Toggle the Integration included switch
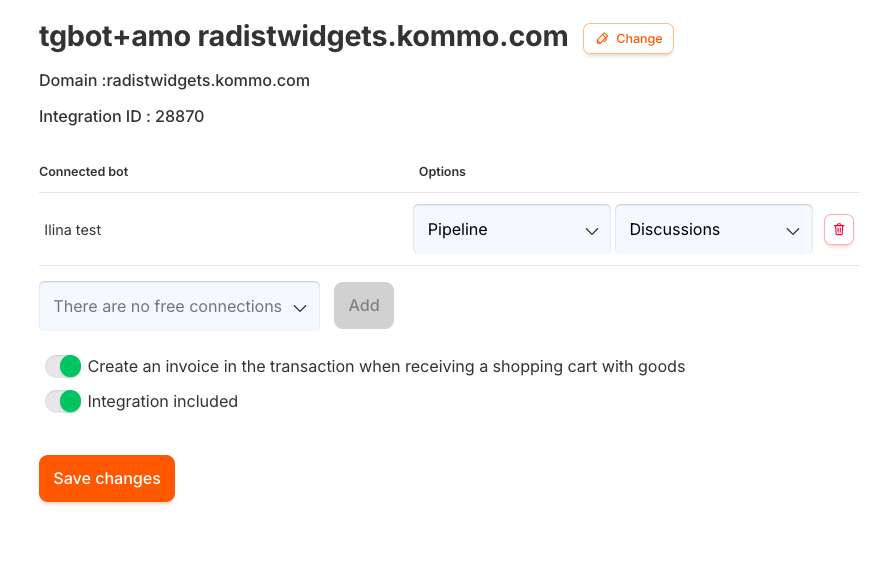875x587 pixels. [63, 401]
